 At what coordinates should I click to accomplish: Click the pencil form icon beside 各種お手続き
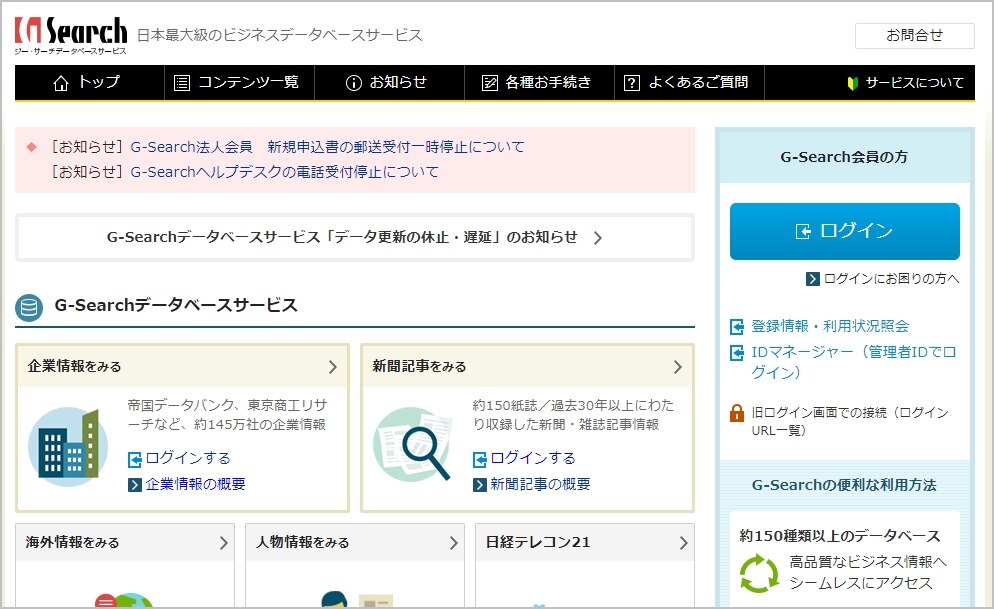(490, 83)
